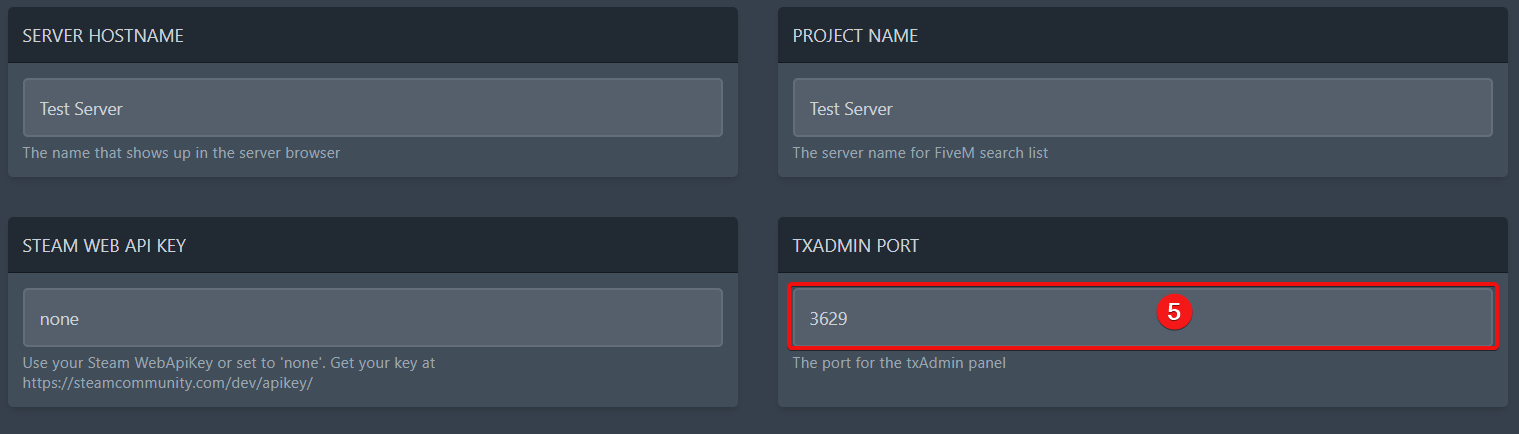
Task: Click the 'Test Server' text under Server Hostname
Action: tap(81, 109)
